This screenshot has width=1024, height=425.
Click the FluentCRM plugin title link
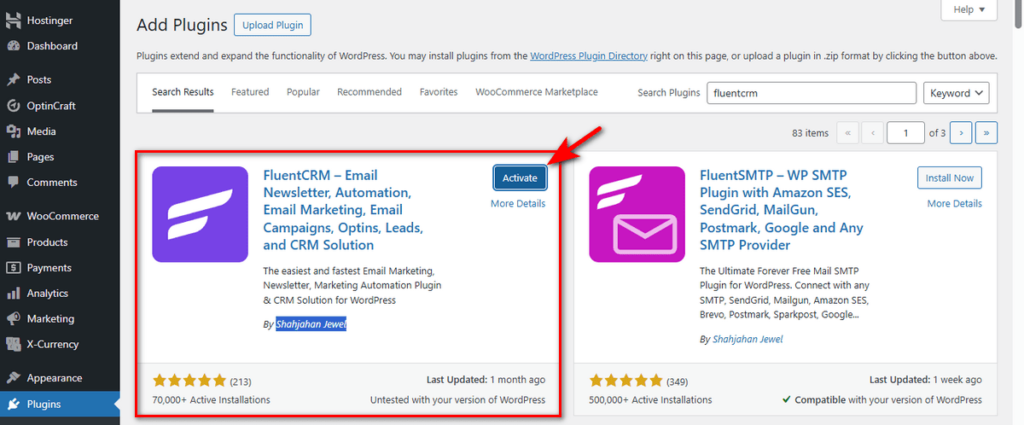pyautogui.click(x=344, y=210)
